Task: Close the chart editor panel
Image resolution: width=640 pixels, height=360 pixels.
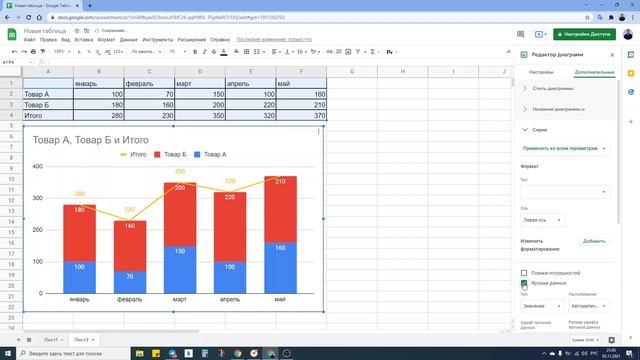Action: point(612,55)
